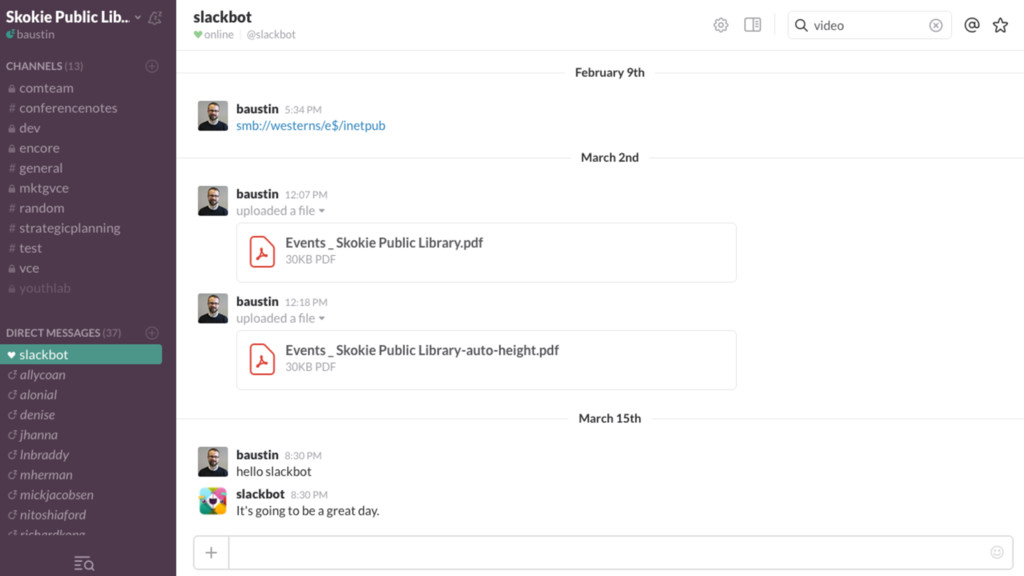This screenshot has height=576, width=1024.
Task: Click the online heart presence icon in header
Action: (x=198, y=35)
